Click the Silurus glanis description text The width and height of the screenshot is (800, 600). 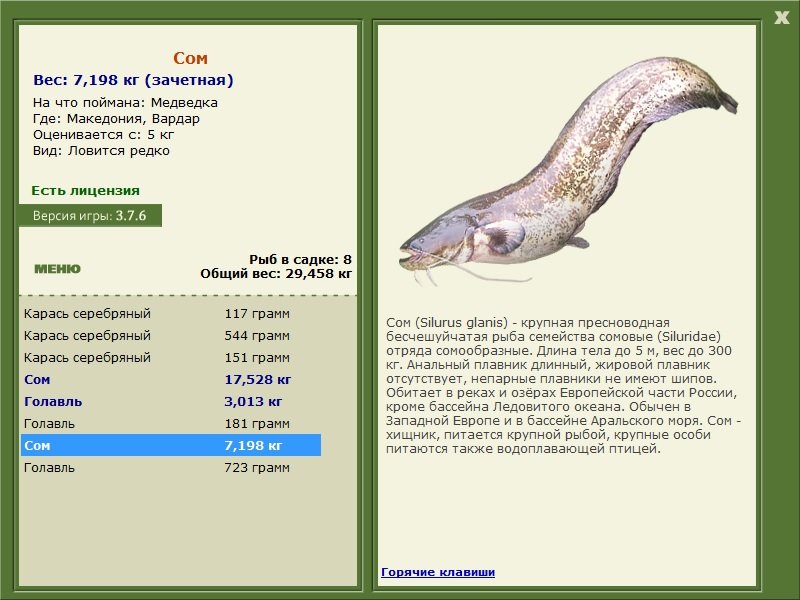pos(563,386)
